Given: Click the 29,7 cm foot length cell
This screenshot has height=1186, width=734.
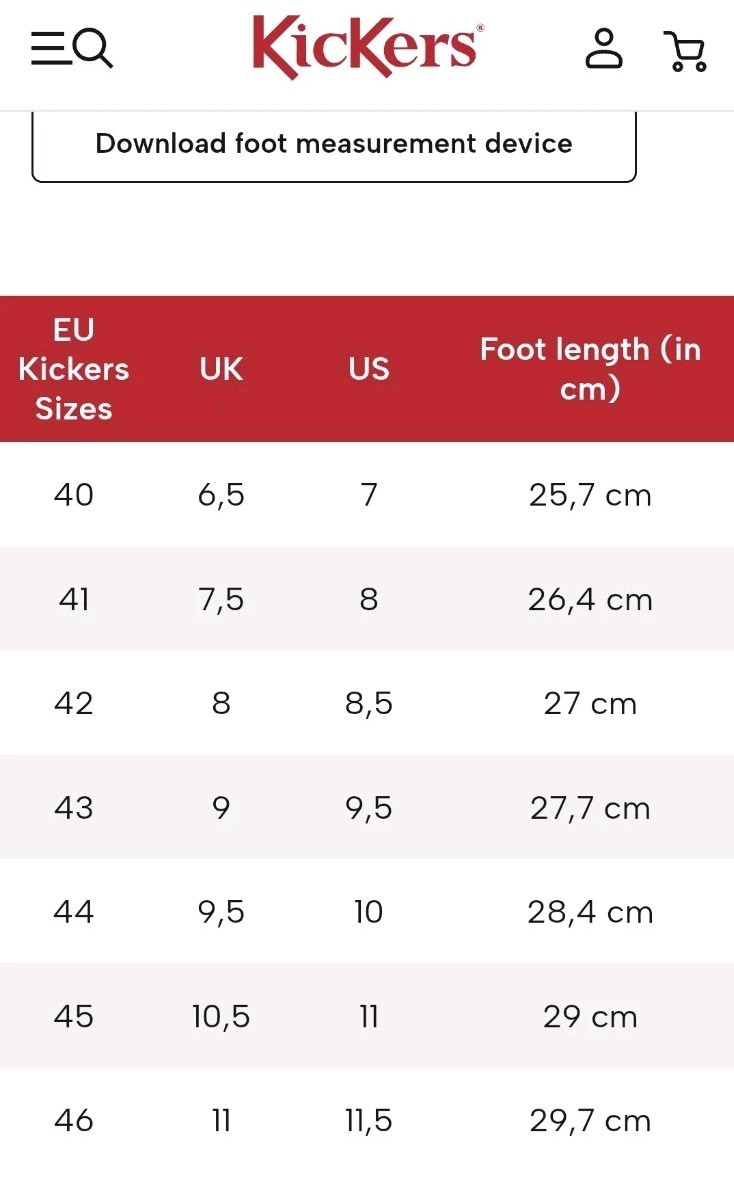Looking at the screenshot, I should point(590,1120).
